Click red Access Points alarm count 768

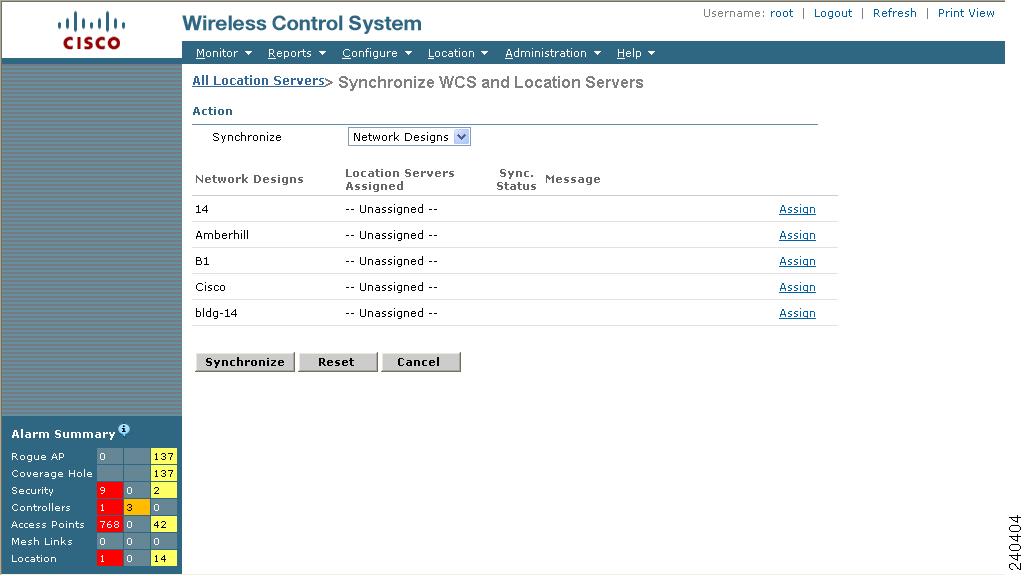click(110, 524)
